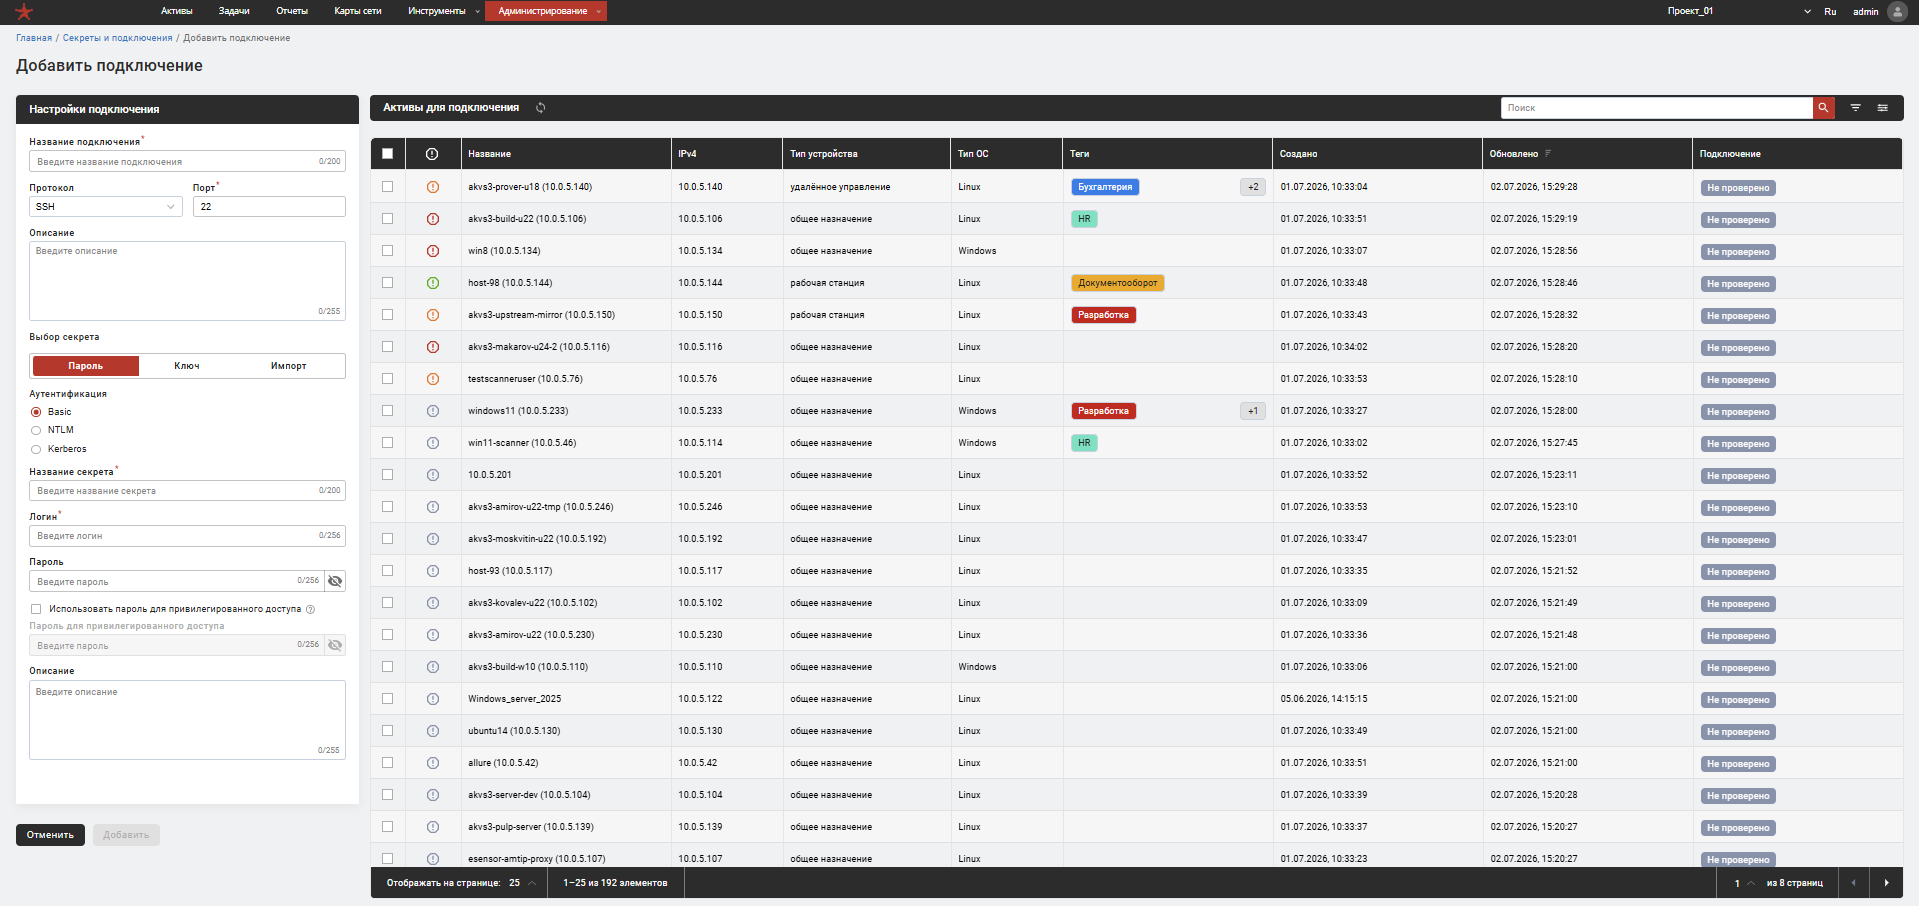This screenshot has height=906, width=1919.
Task: Click help icon next to privileged access option
Action: click(310, 609)
